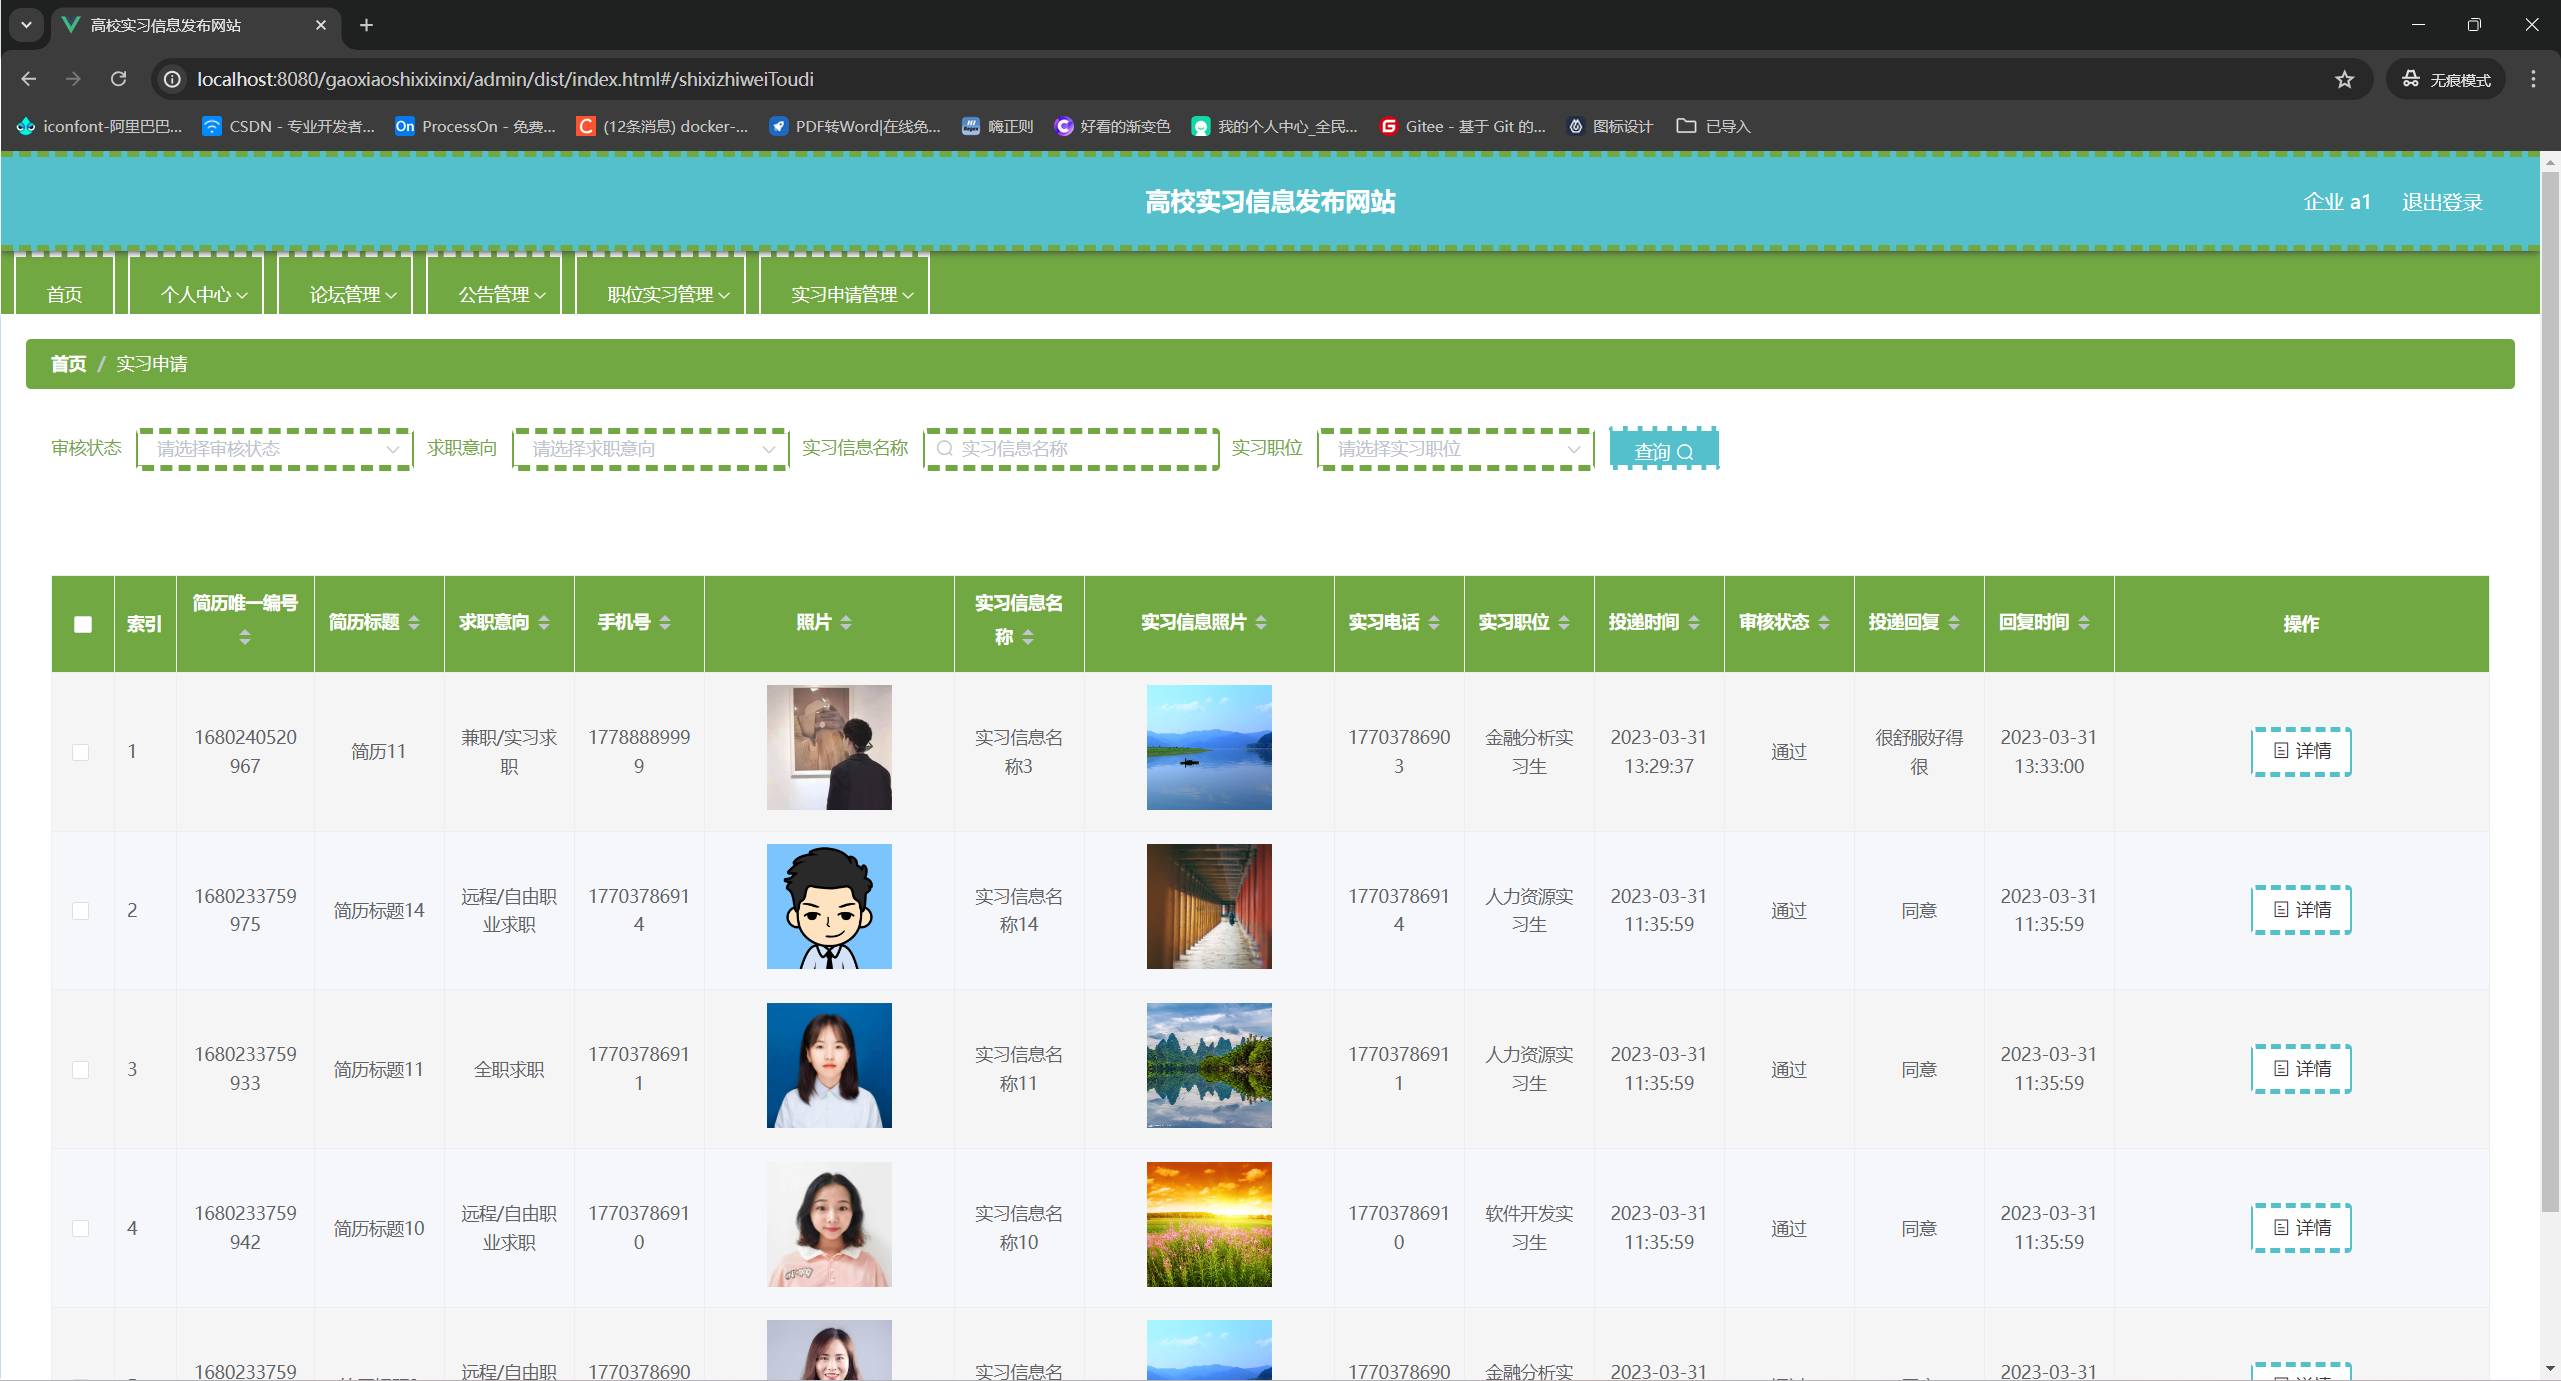This screenshot has height=1381, width=2561.
Task: Click 退出登录 to log out
Action: [2441, 202]
